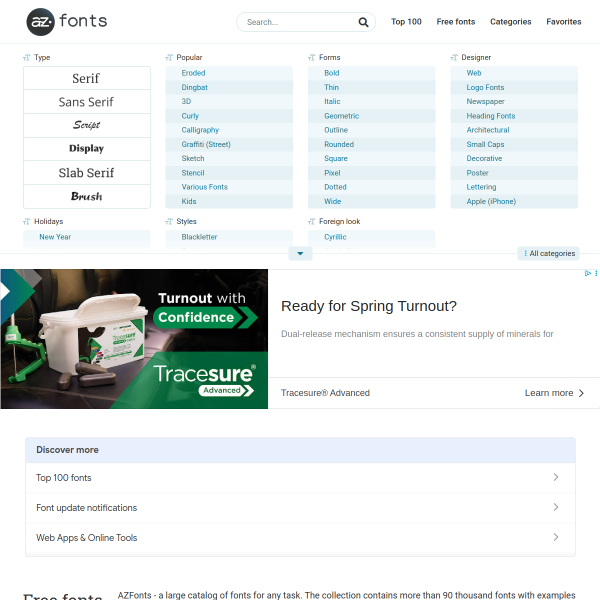Screen dimensions: 600x600
Task: Select the Sans Serif font type
Action: (86, 102)
